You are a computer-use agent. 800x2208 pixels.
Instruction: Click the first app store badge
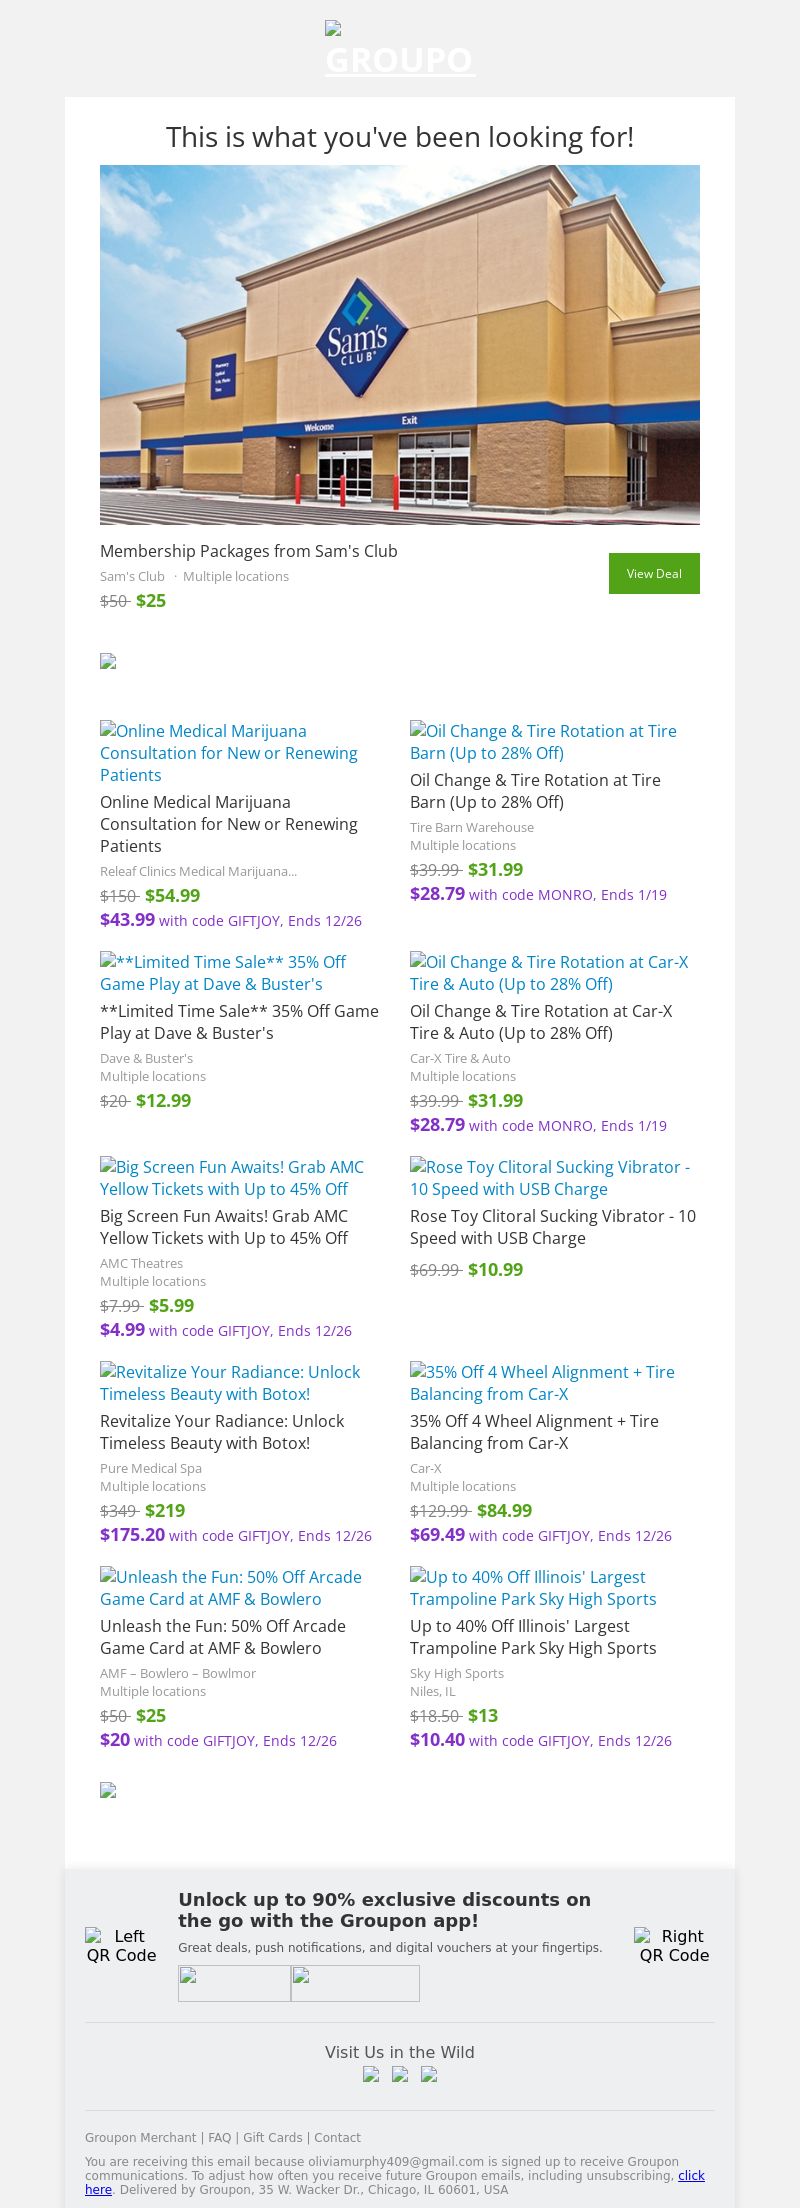(x=234, y=1983)
